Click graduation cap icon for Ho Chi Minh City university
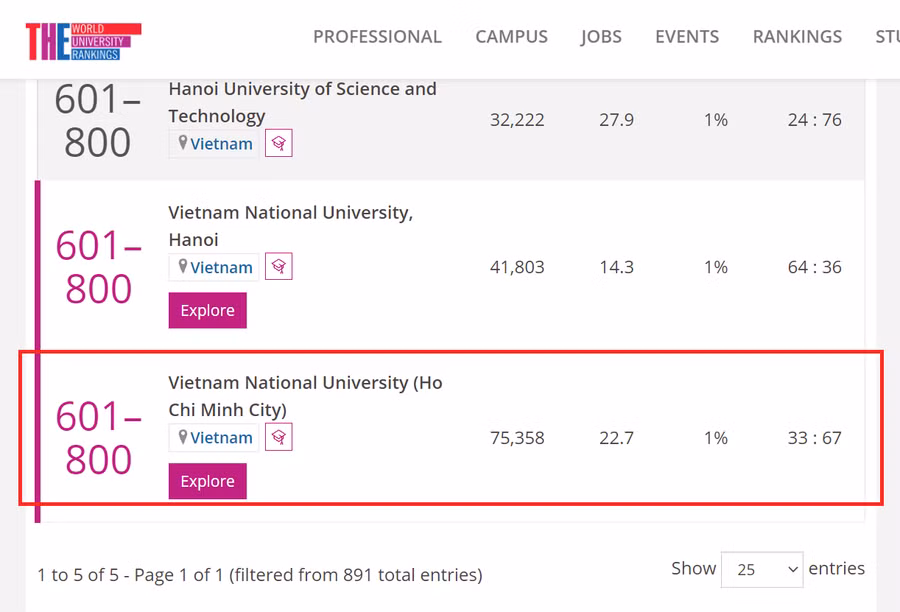 click(x=278, y=437)
